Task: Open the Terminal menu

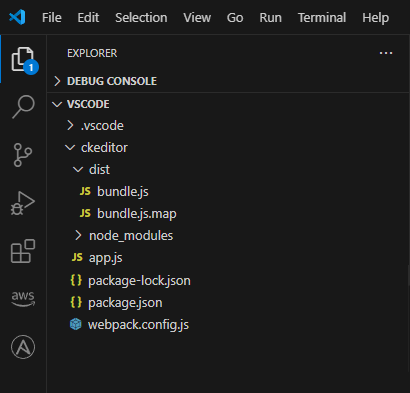Action: 322,18
